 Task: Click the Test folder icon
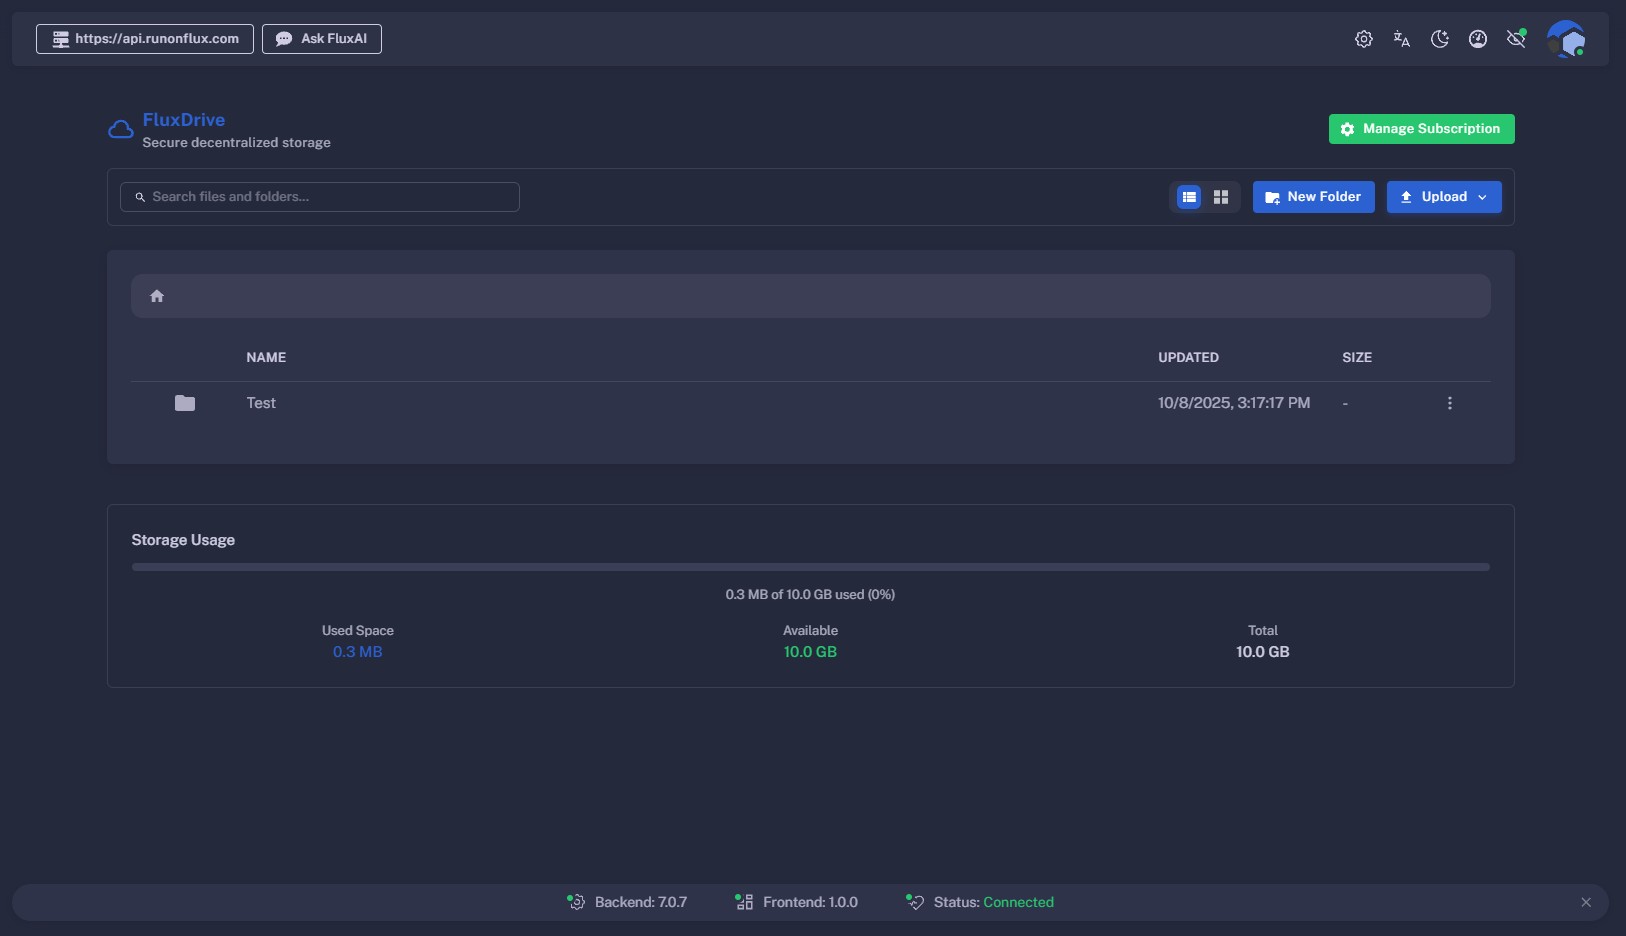point(185,403)
